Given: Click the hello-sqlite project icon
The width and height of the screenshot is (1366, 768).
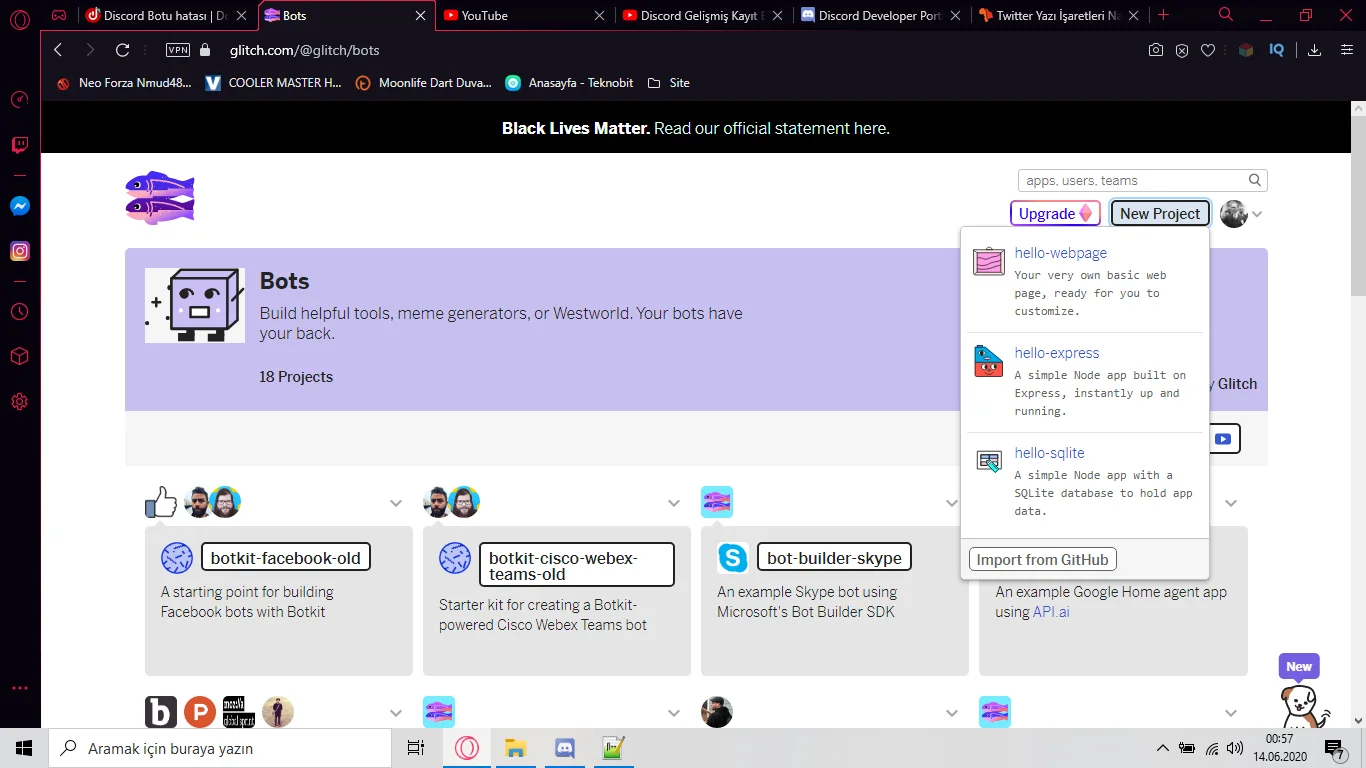Looking at the screenshot, I should tap(989, 461).
